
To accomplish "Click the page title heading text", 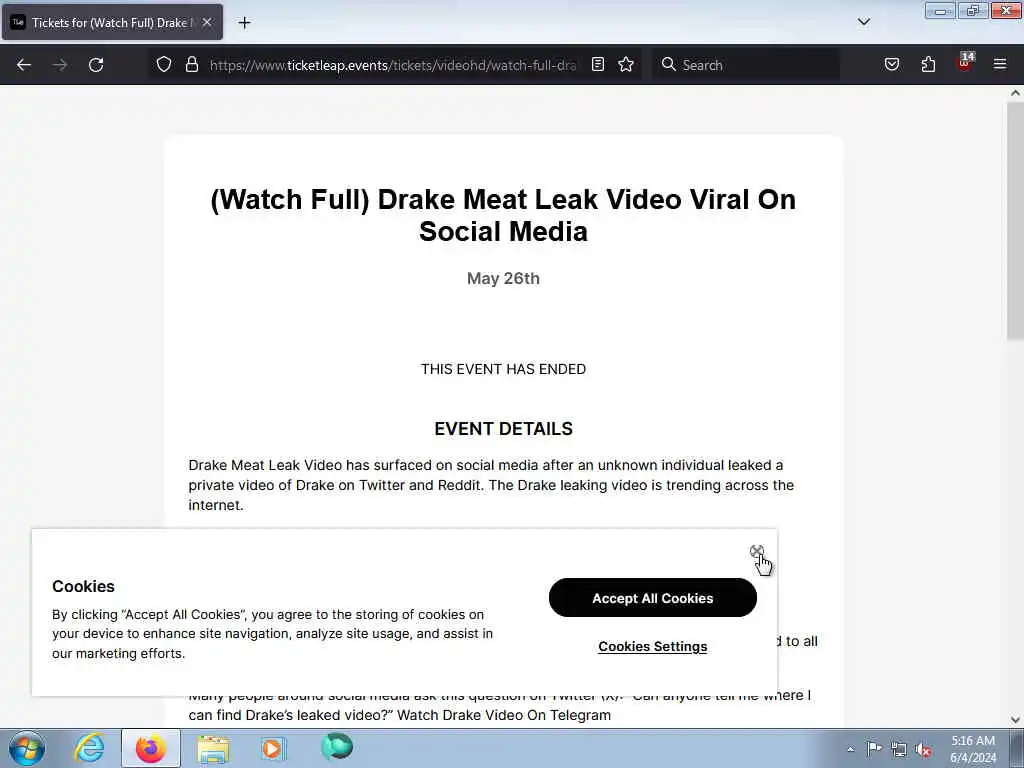I will point(503,216).
